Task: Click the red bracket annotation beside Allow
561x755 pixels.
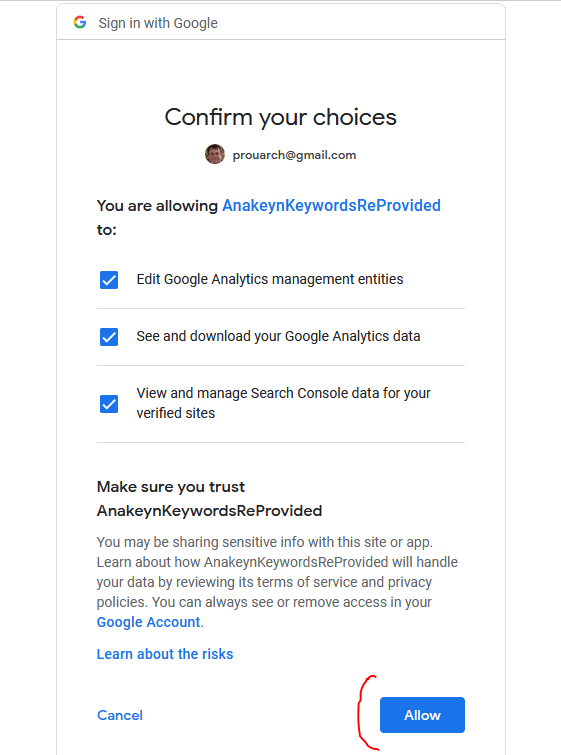Action: point(368,713)
